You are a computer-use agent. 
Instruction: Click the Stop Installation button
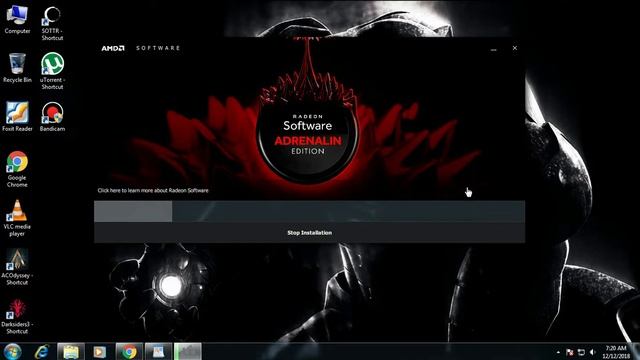[x=309, y=233]
